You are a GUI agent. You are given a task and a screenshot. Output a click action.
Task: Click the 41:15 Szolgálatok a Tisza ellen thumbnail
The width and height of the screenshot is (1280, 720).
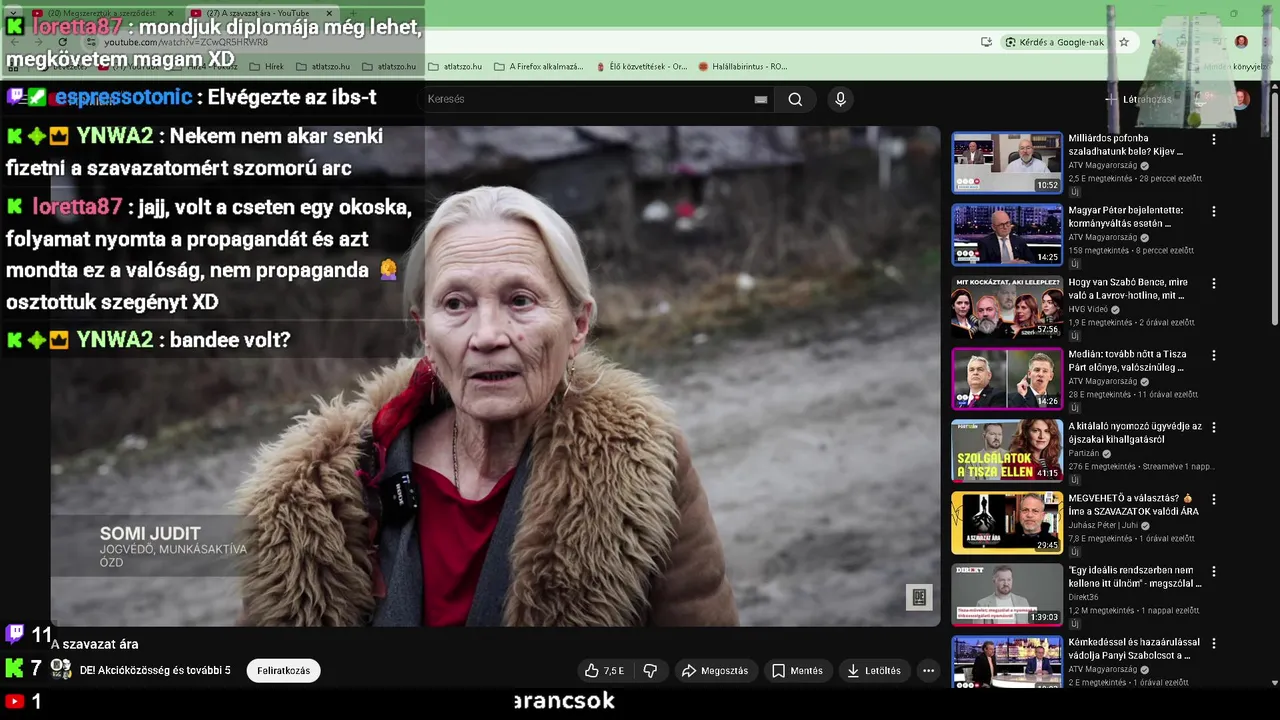pyautogui.click(x=1007, y=450)
